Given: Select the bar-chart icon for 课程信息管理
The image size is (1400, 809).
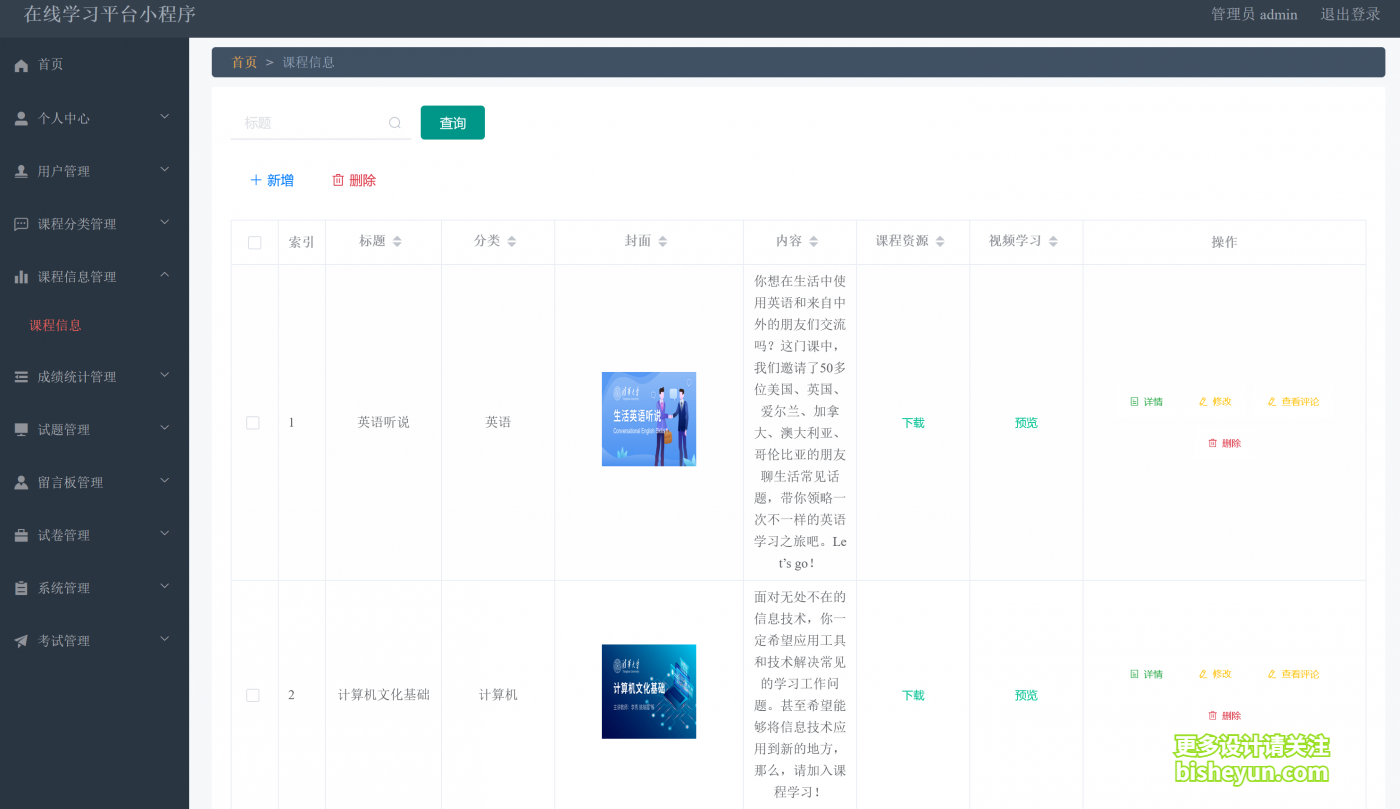Looking at the screenshot, I should 21,276.
